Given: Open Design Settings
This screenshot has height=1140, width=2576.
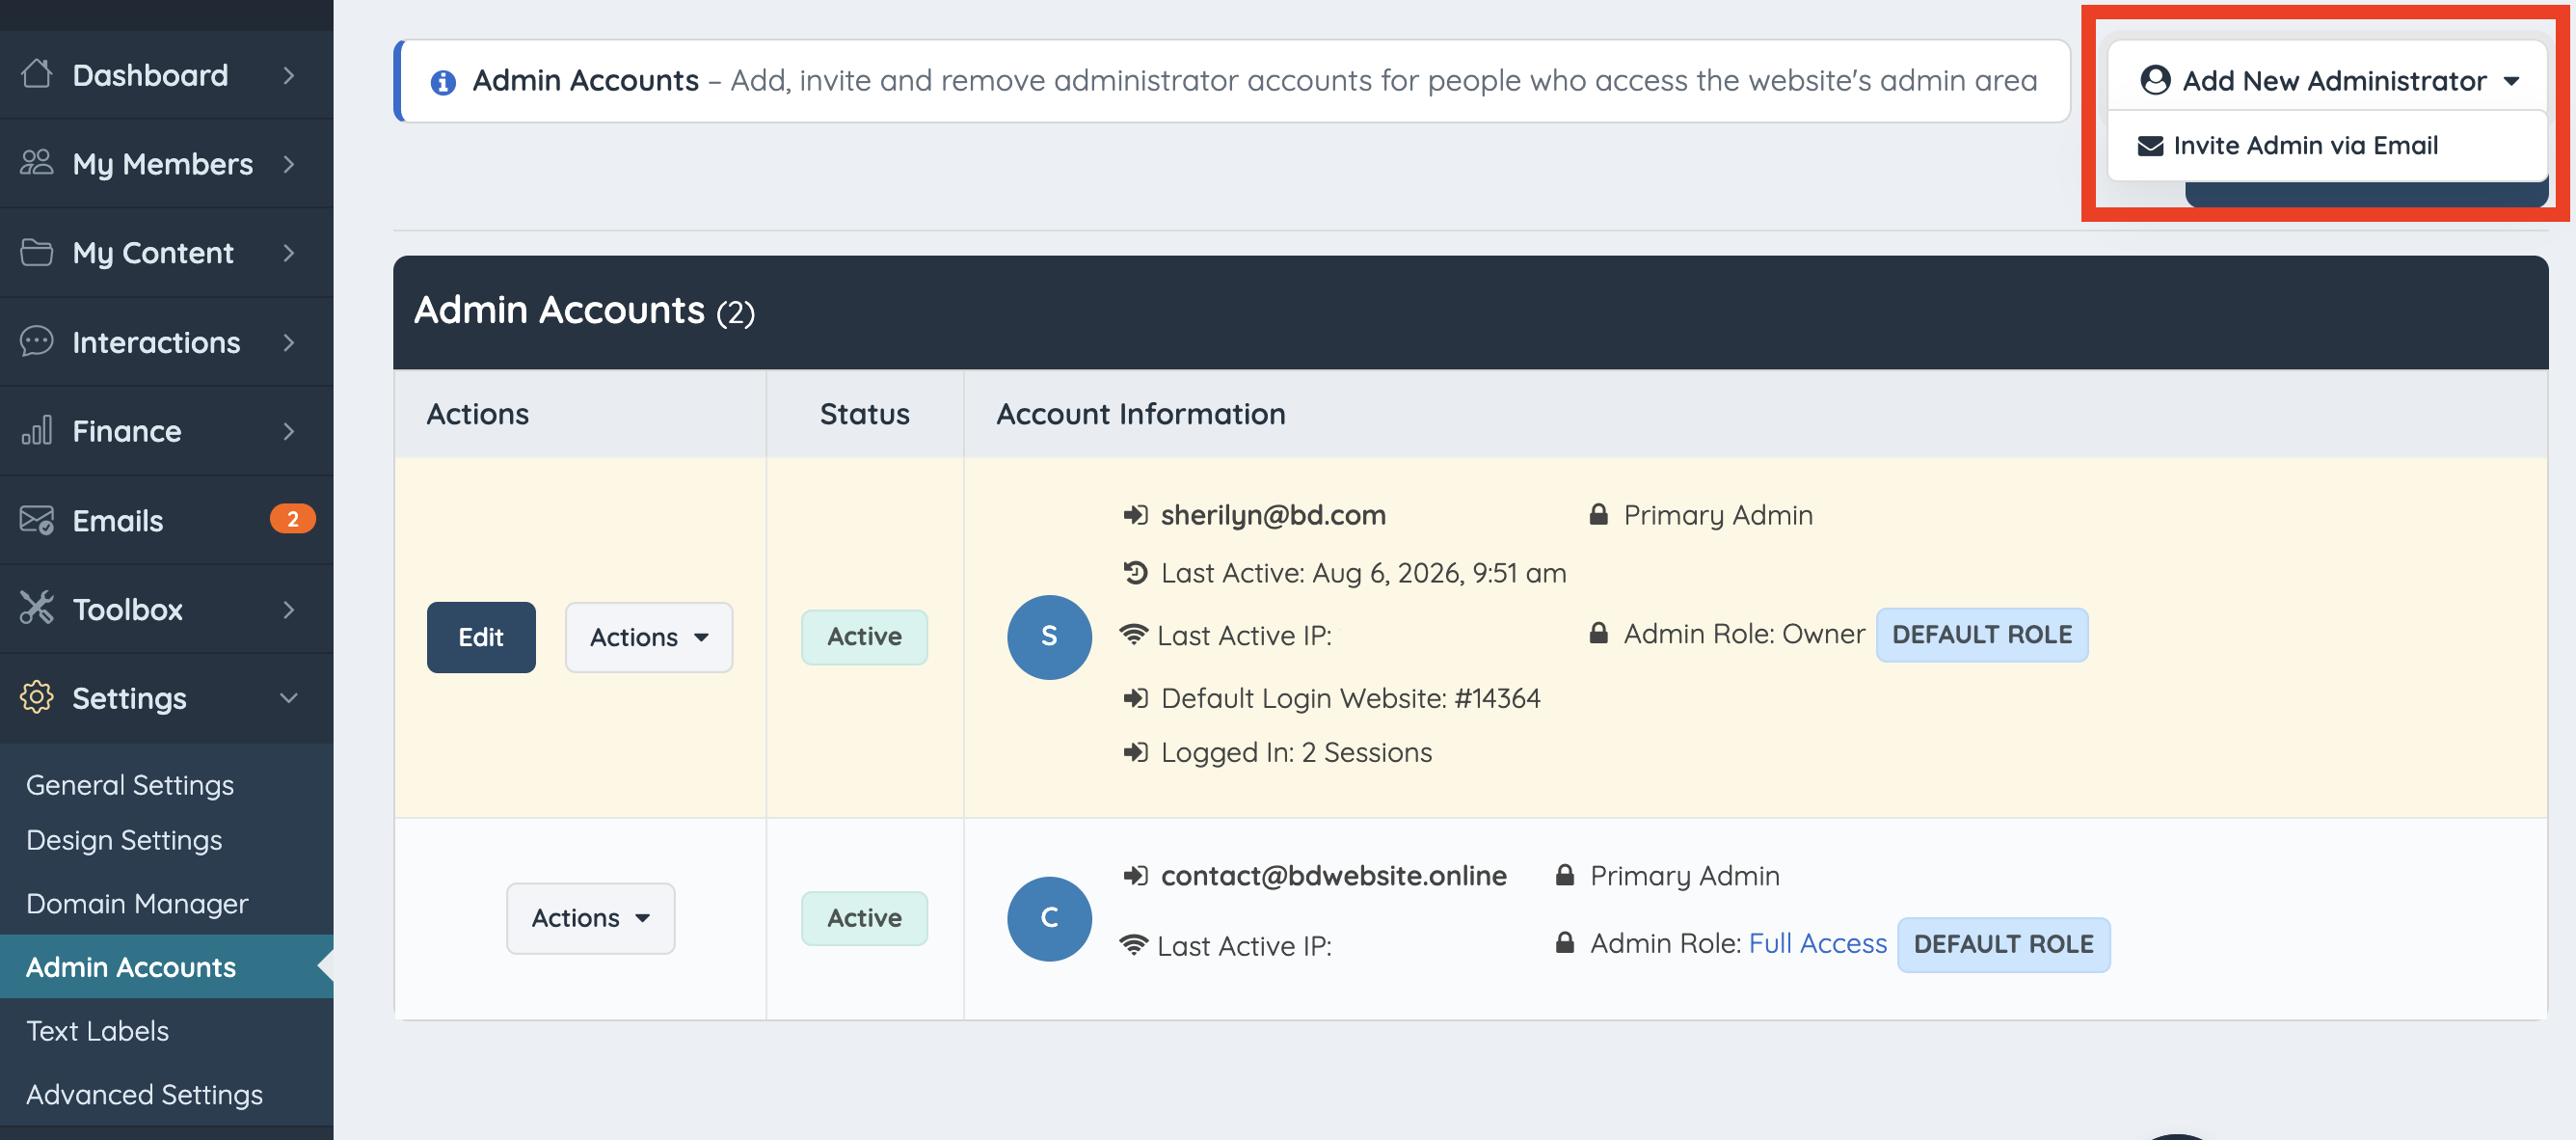Looking at the screenshot, I should [x=124, y=840].
